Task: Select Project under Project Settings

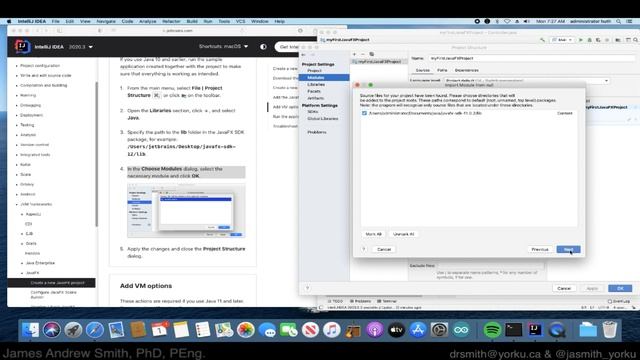Action: (x=314, y=71)
